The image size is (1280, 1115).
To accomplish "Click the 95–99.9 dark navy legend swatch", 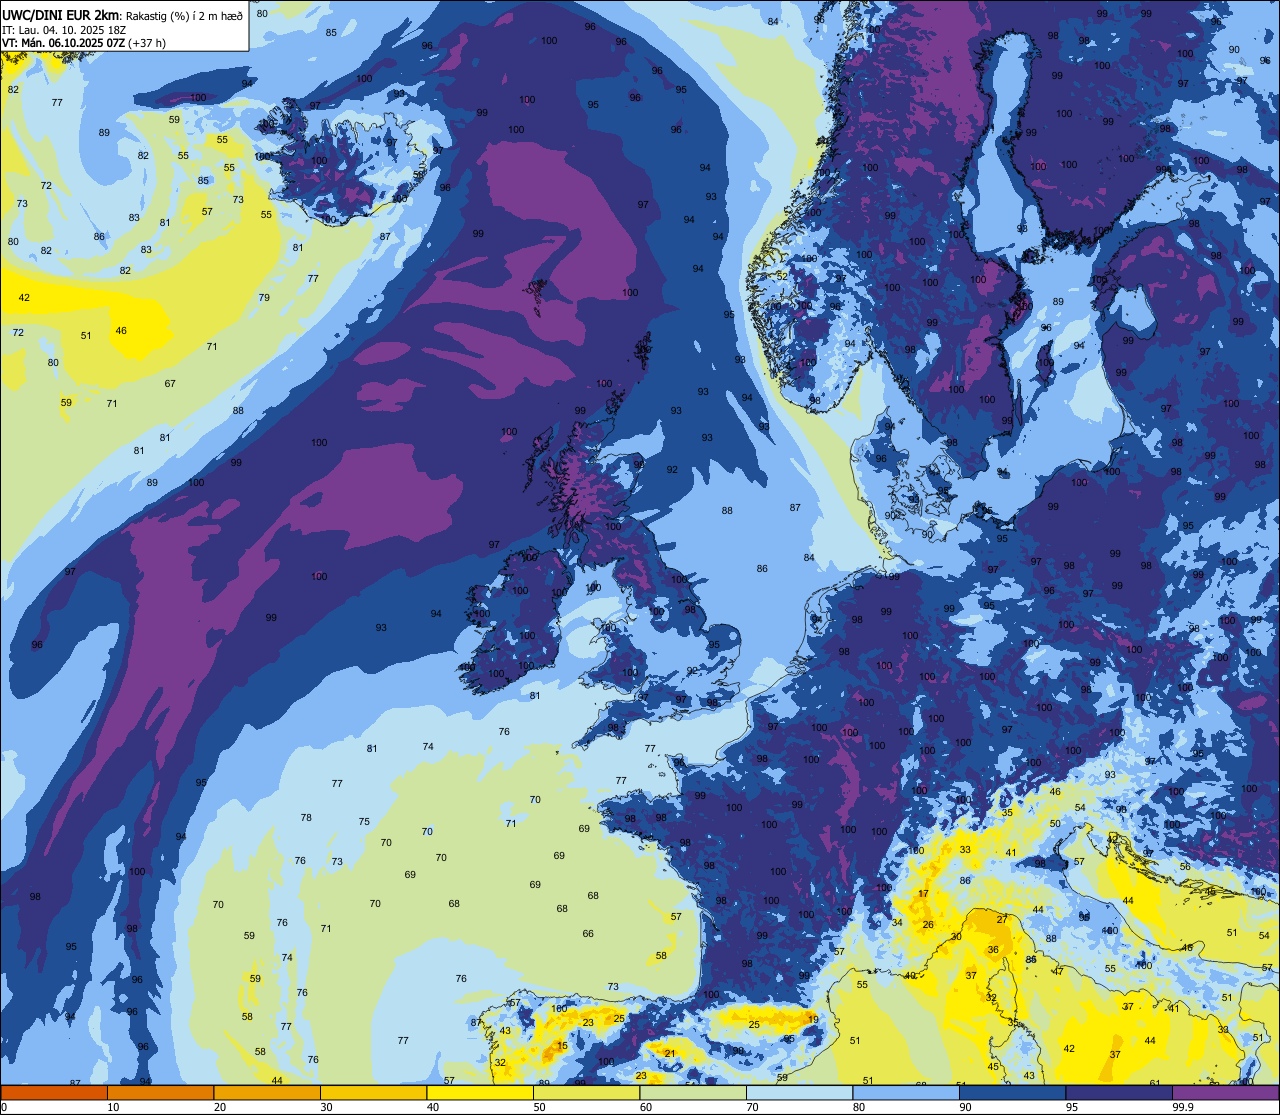I will pos(1119,1092).
